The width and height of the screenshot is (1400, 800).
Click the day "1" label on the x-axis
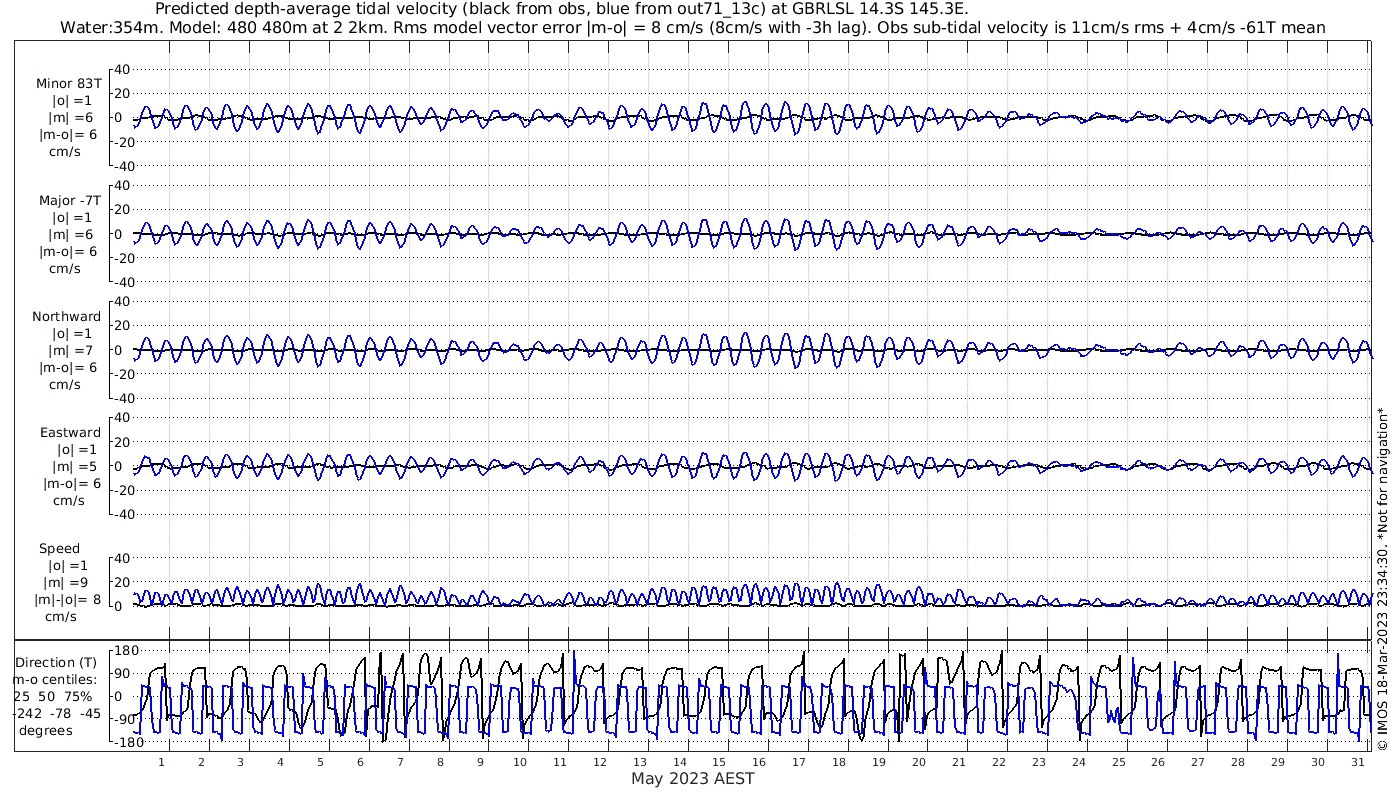pyautogui.click(x=161, y=762)
